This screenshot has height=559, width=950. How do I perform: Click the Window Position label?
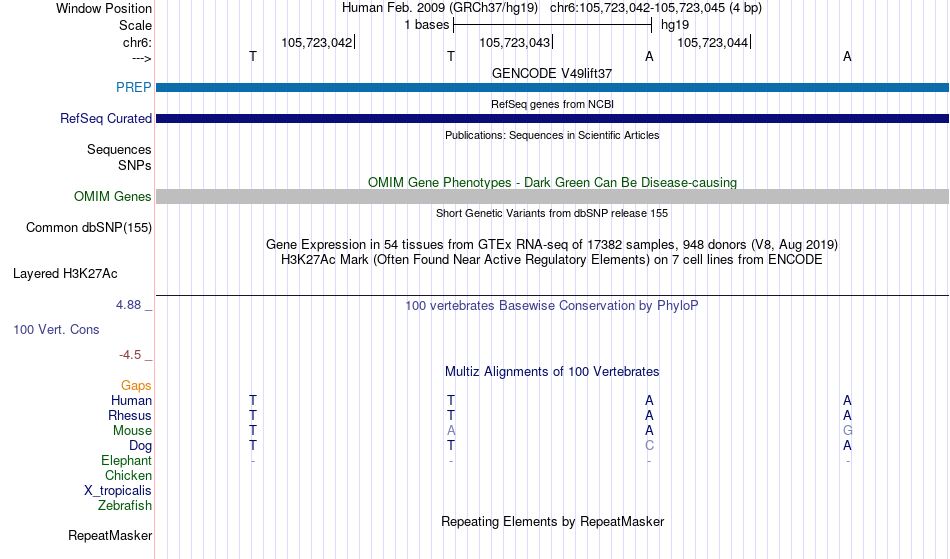tap(104, 8)
